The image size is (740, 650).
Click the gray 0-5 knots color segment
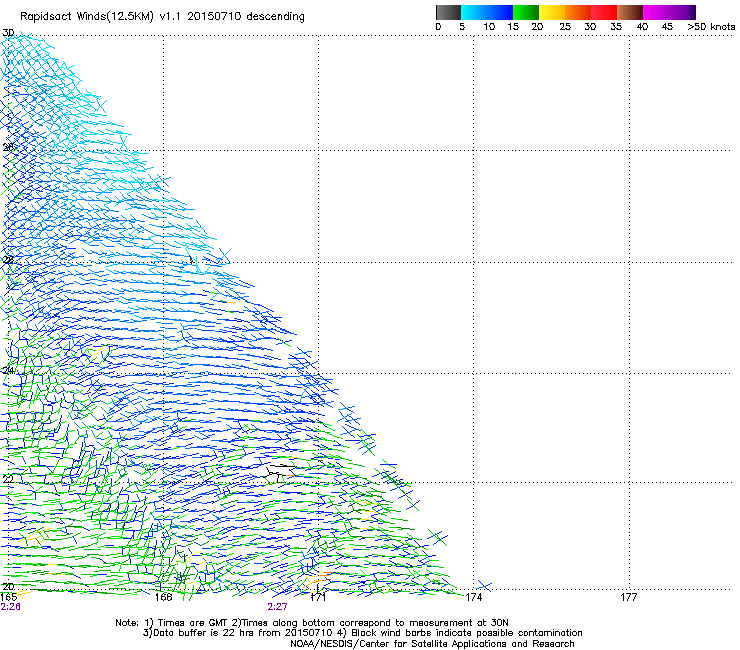point(448,12)
